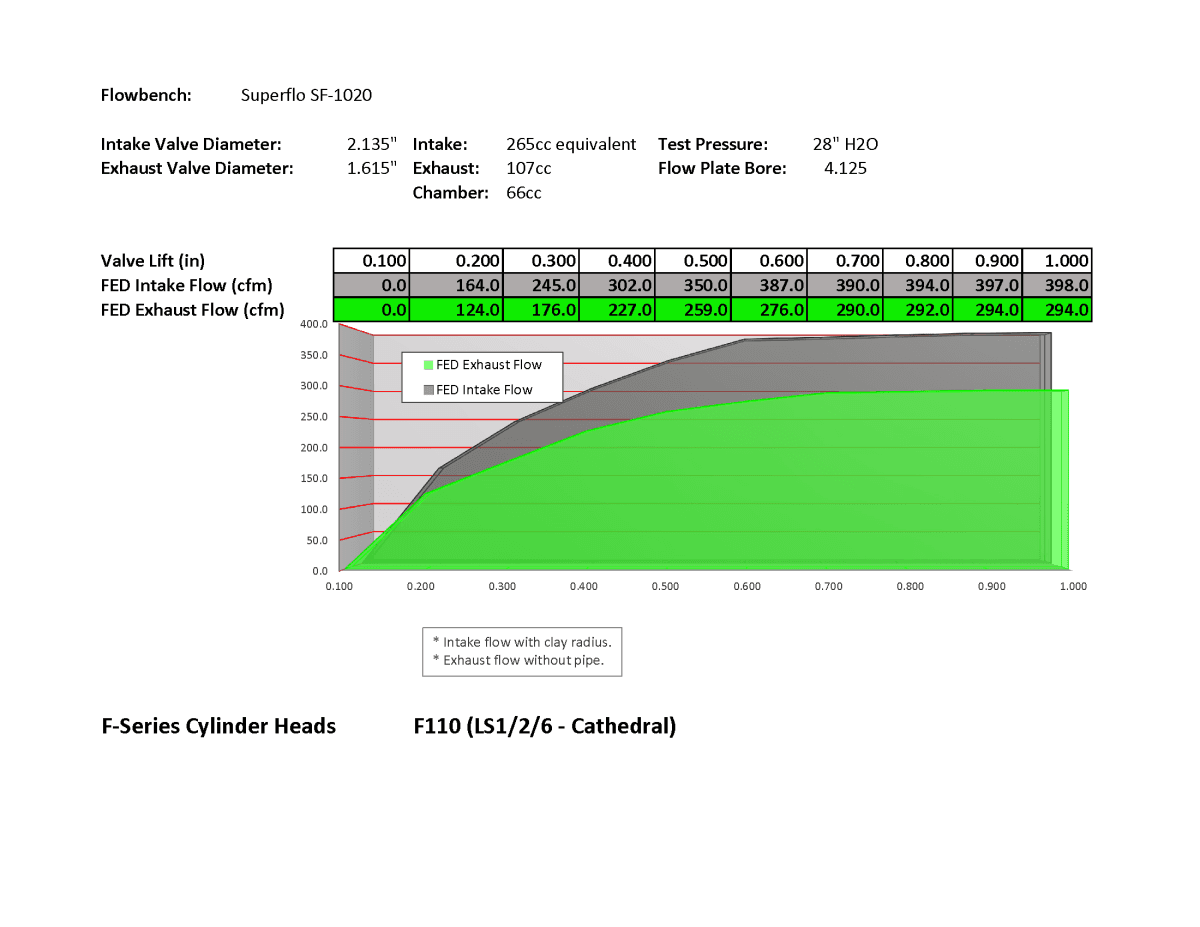Click the intake flow with clay radius footnote
The width and height of the screenshot is (1200, 927).
pos(521,642)
